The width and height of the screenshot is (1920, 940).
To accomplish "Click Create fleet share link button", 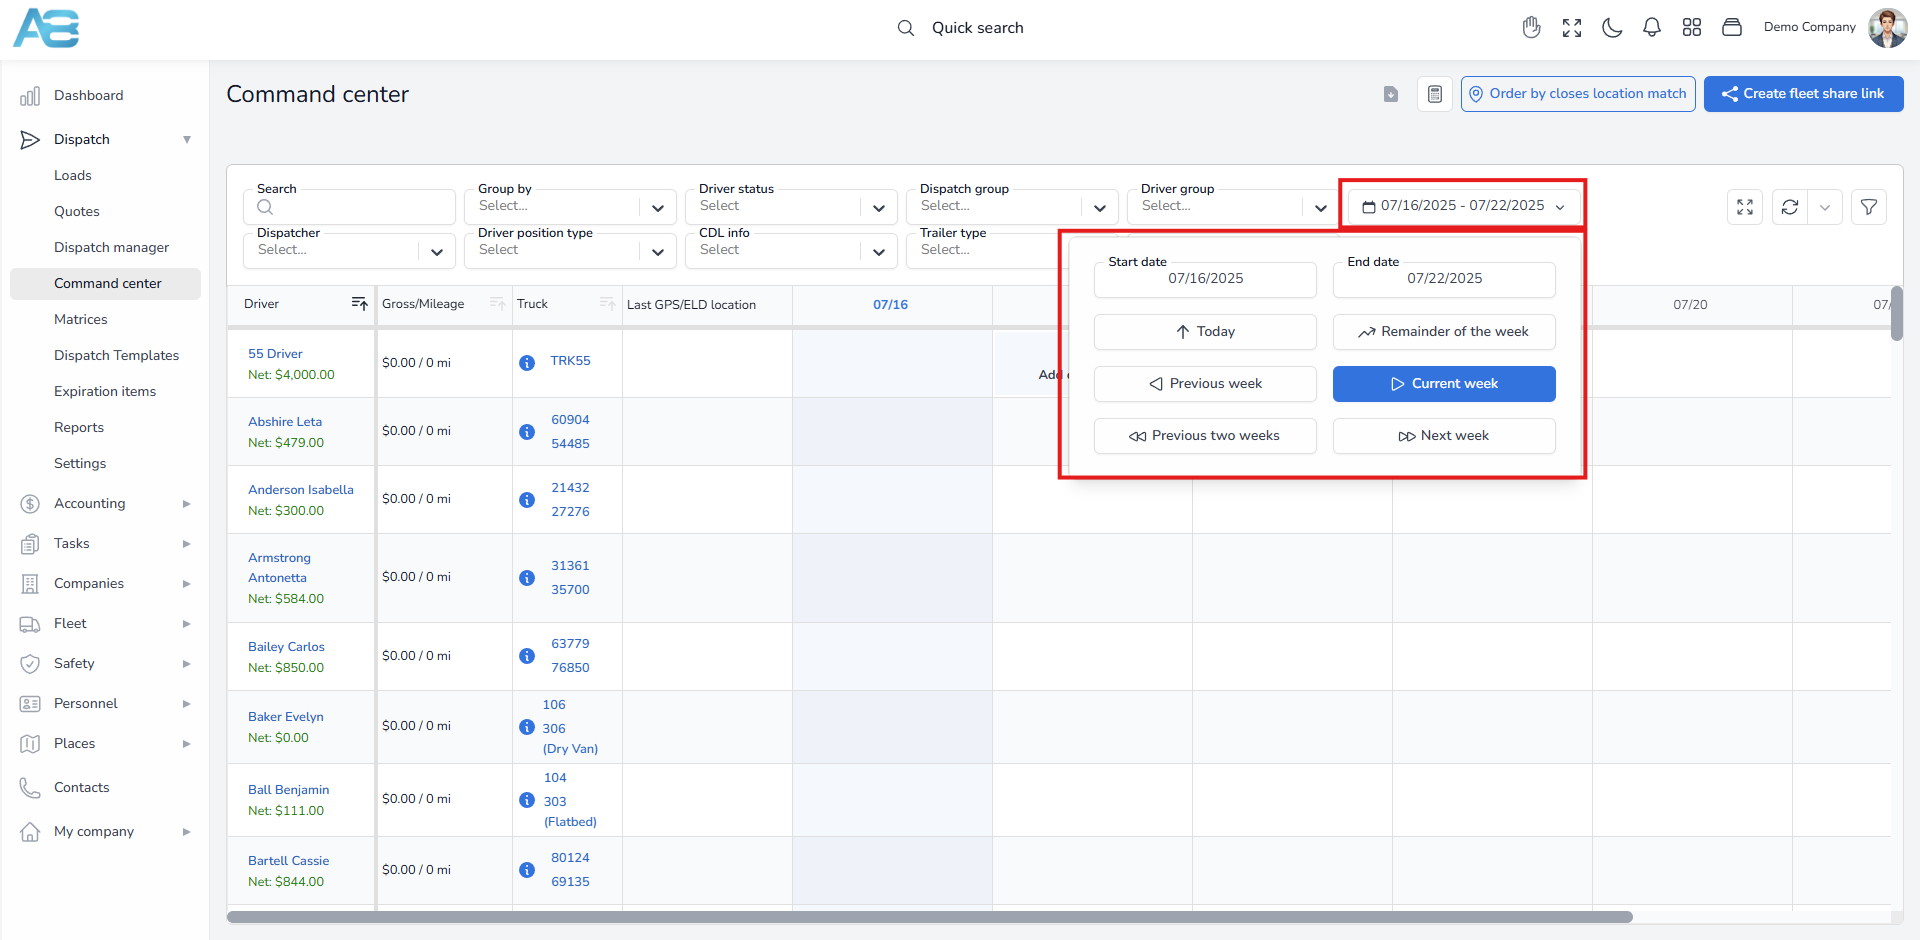I will [x=1803, y=94].
